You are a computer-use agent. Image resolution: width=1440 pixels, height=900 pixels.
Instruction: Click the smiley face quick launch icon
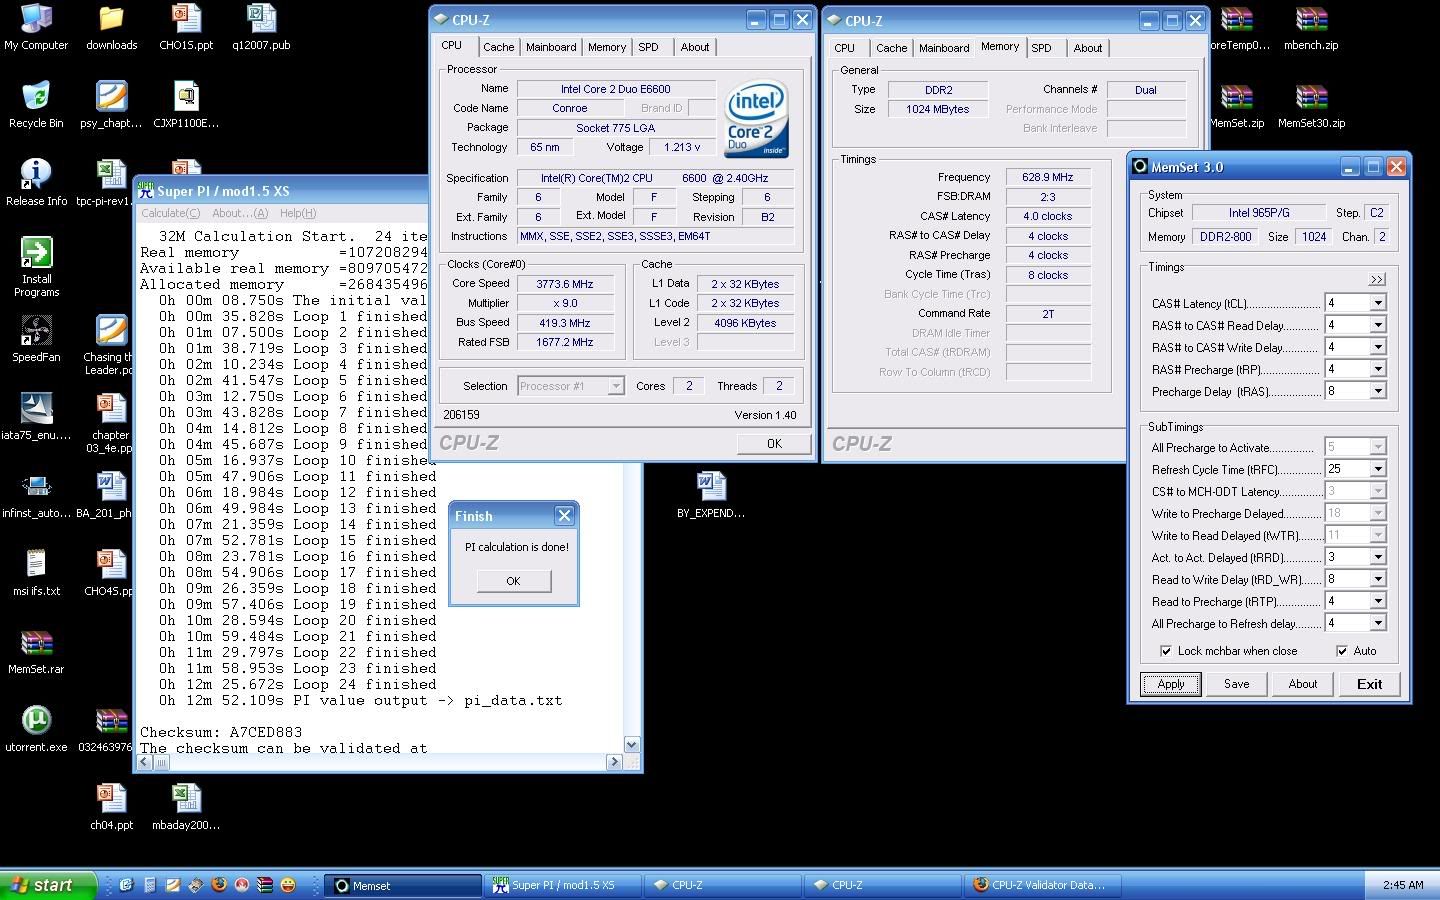coord(288,885)
